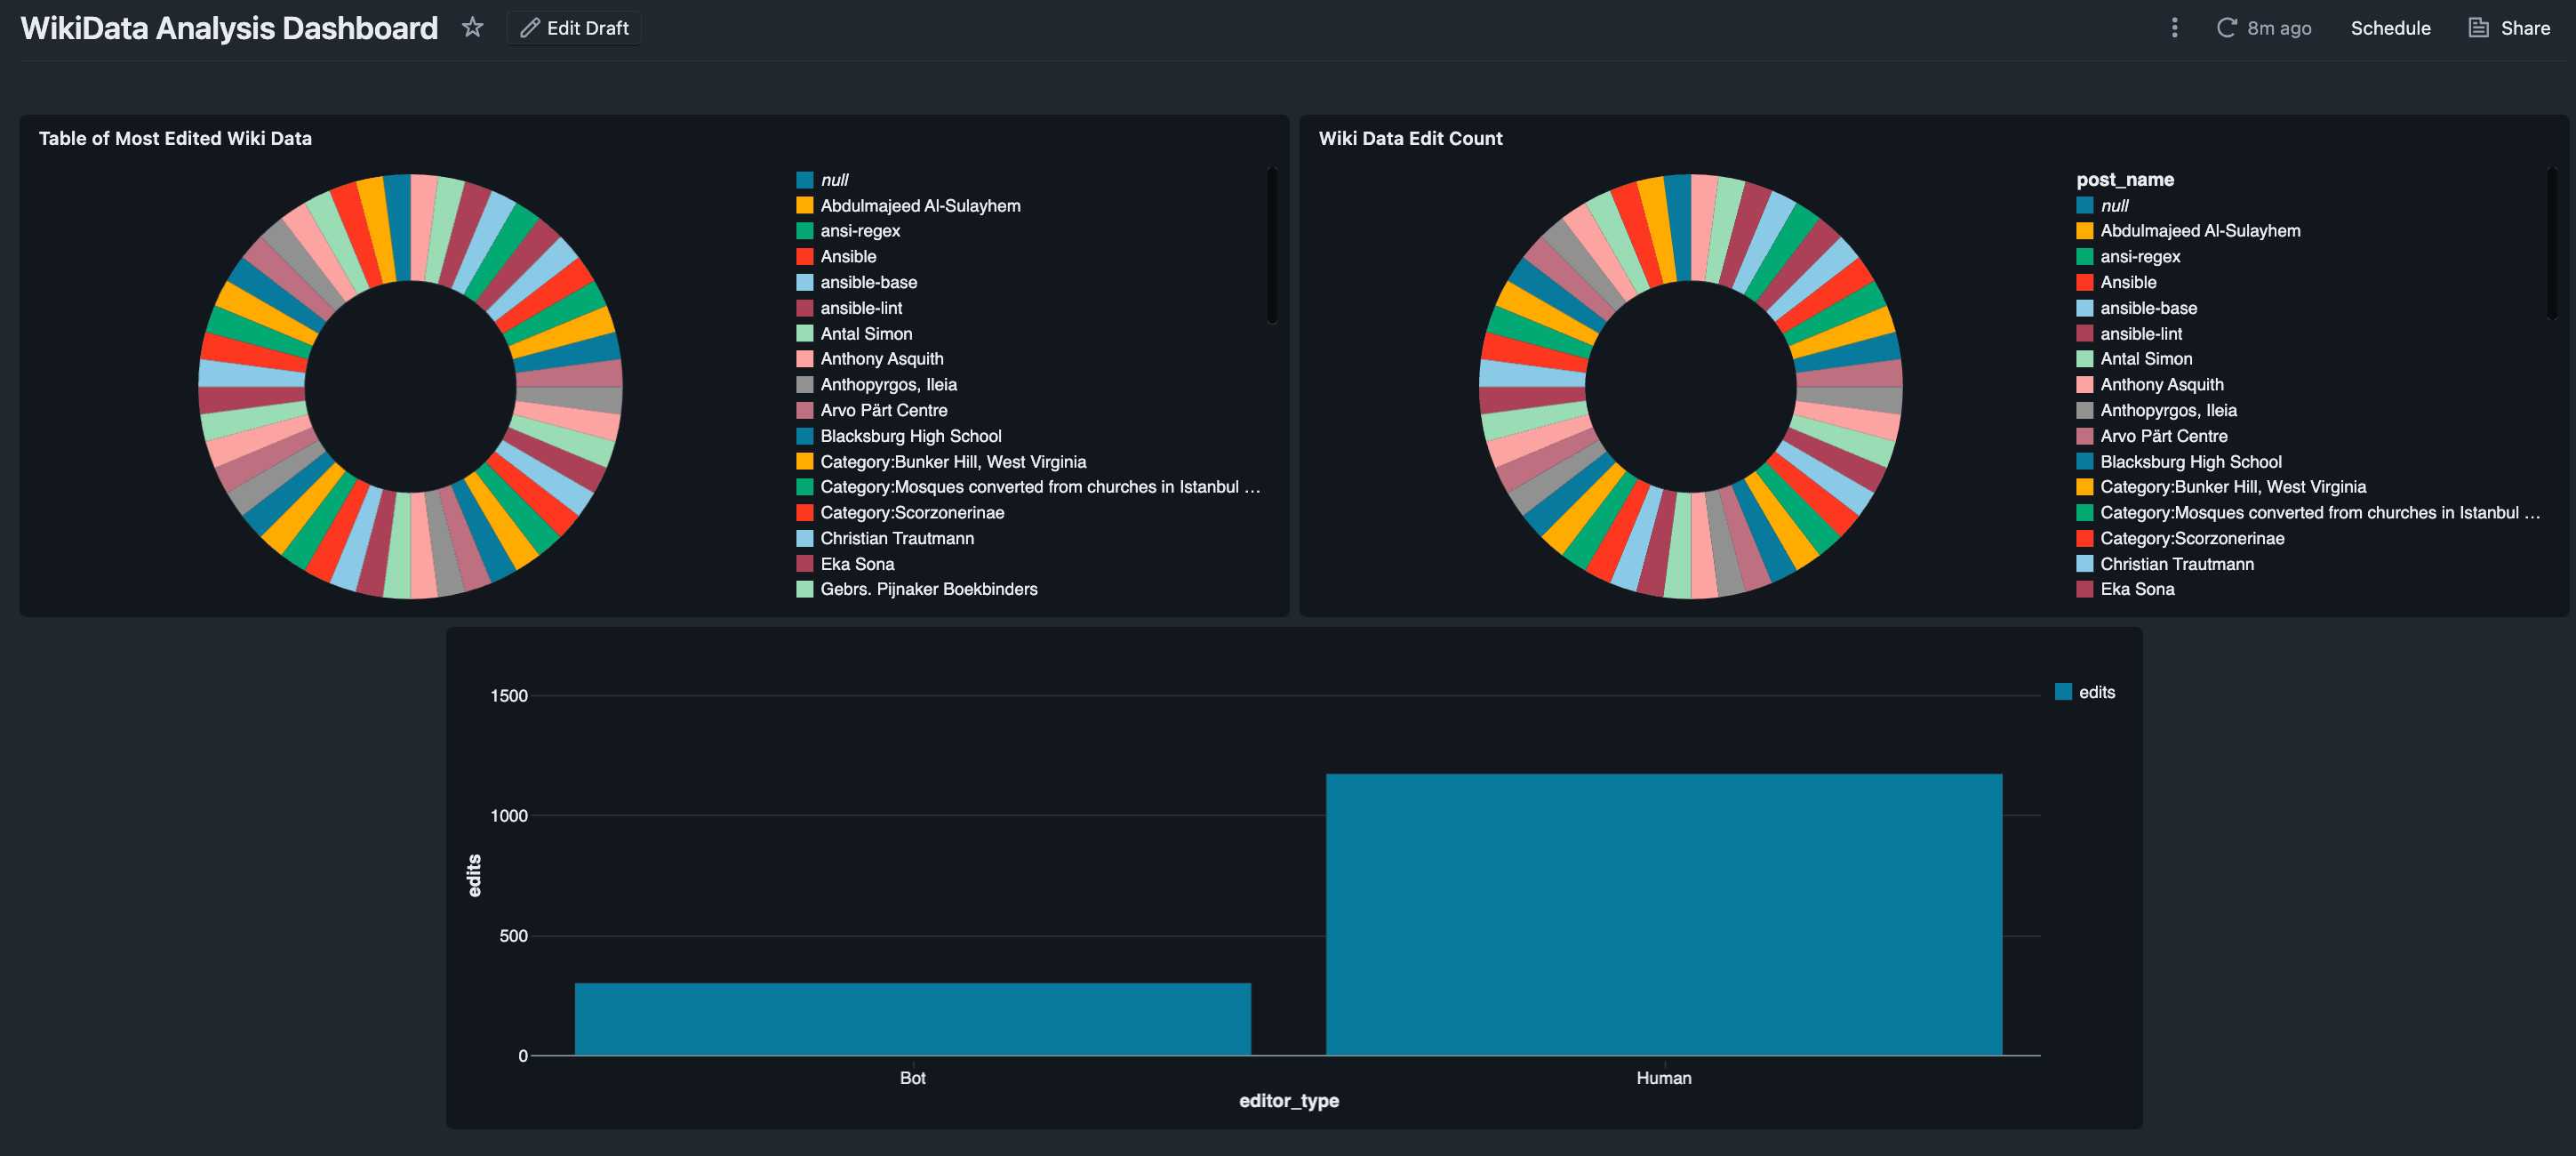Toggle 'Eka Sona' in the left chart legend
Image resolution: width=2576 pixels, height=1156 pixels.
click(857, 563)
